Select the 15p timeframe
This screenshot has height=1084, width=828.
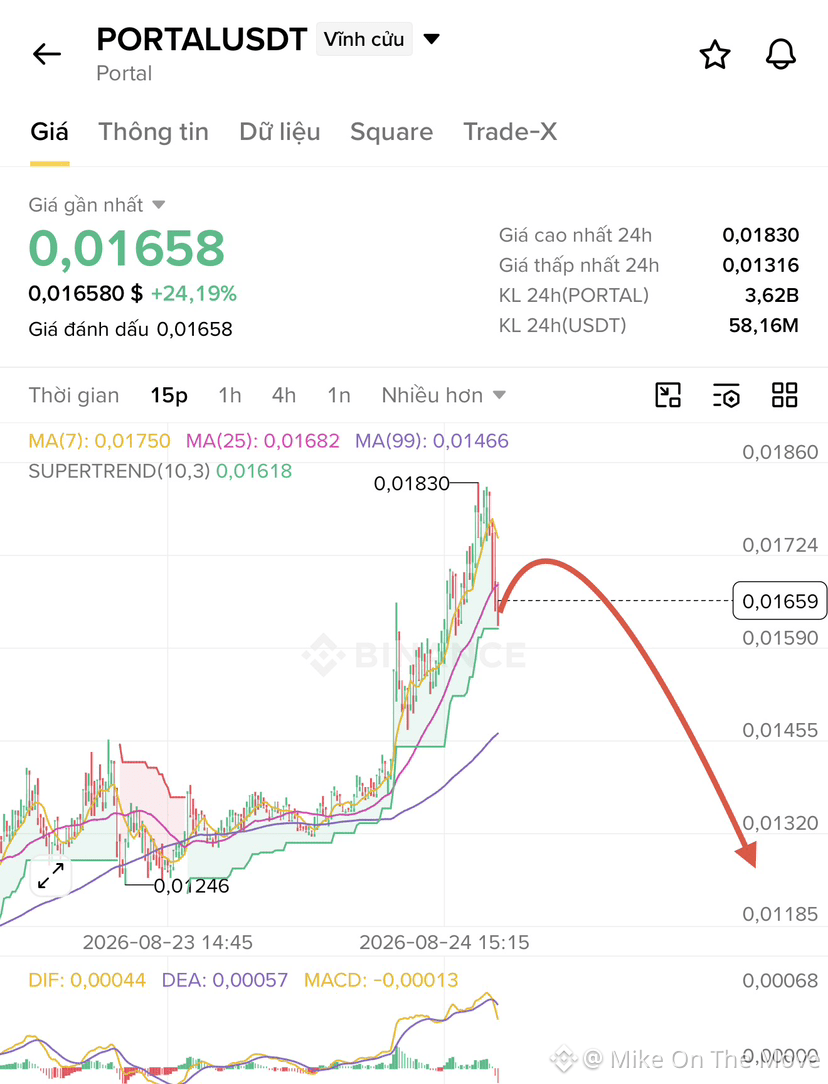click(169, 395)
